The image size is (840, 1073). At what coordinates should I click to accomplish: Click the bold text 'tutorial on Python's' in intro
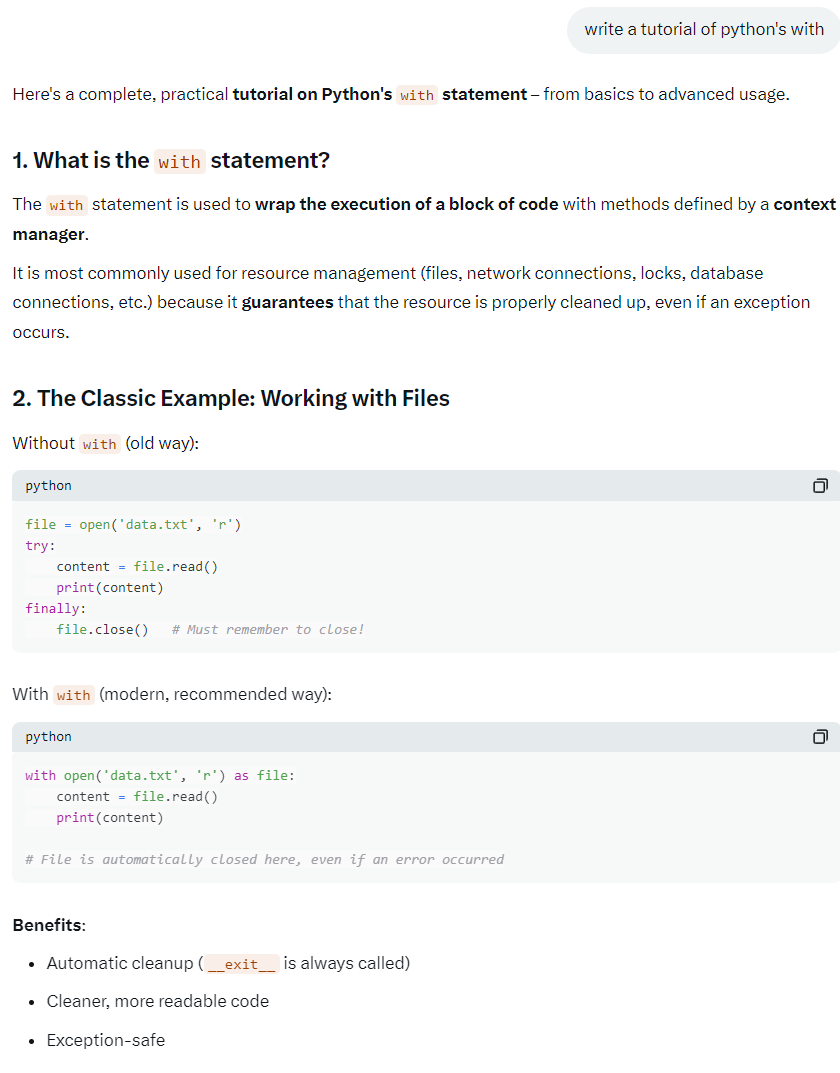tap(312, 94)
